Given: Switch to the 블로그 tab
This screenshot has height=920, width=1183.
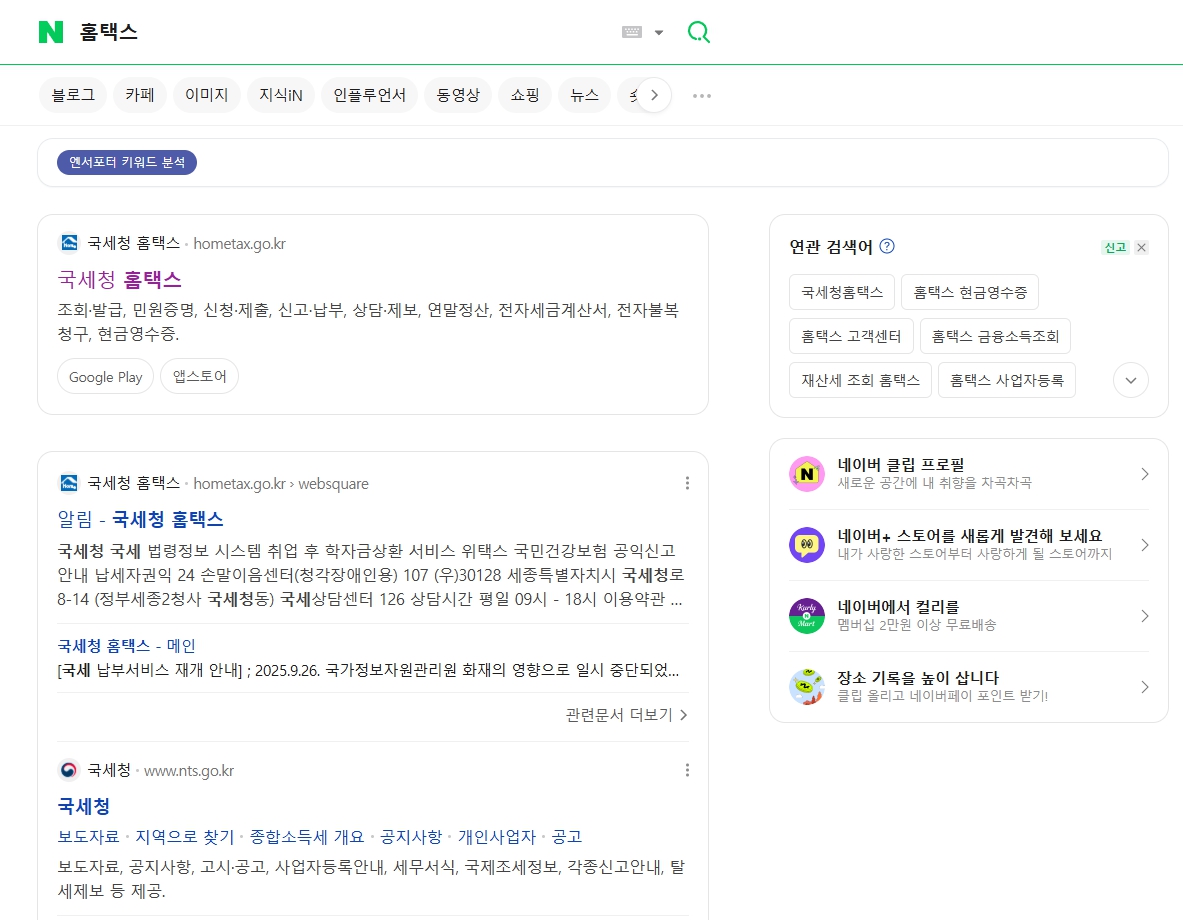Looking at the screenshot, I should coord(72,95).
